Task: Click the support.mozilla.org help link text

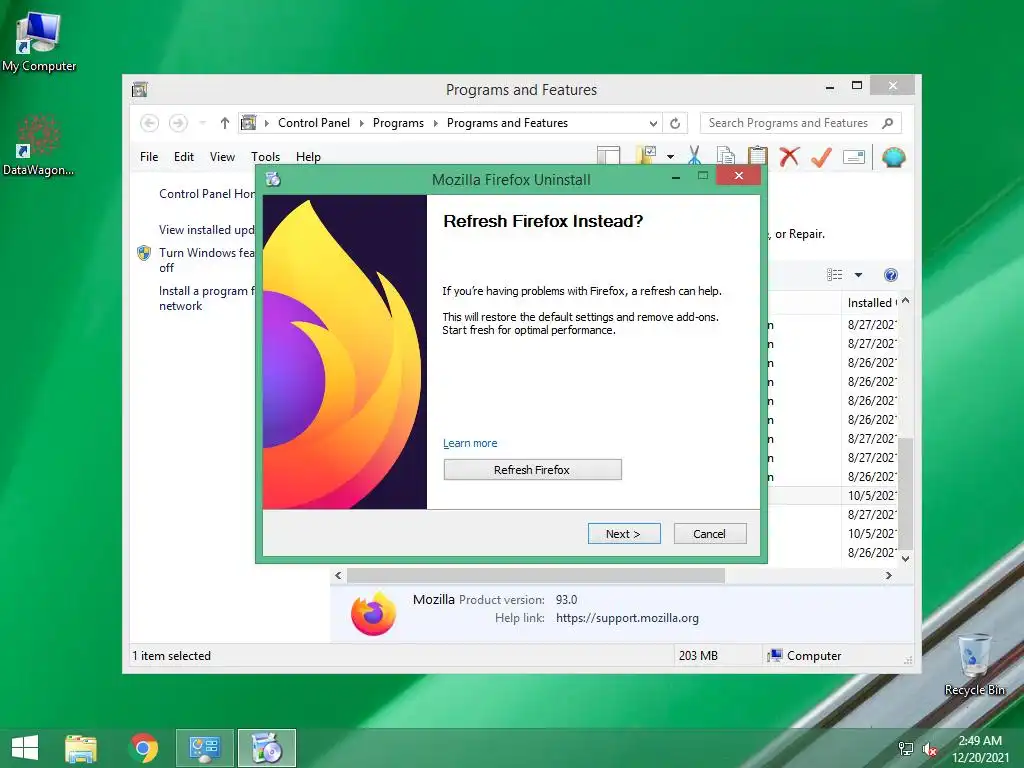Action: click(628, 618)
